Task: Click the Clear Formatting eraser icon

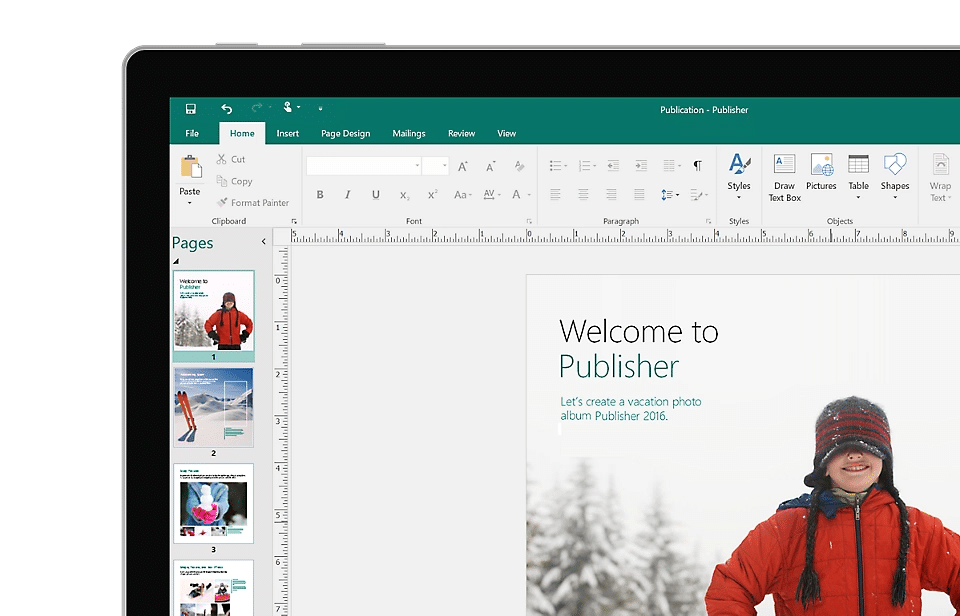Action: pos(519,166)
